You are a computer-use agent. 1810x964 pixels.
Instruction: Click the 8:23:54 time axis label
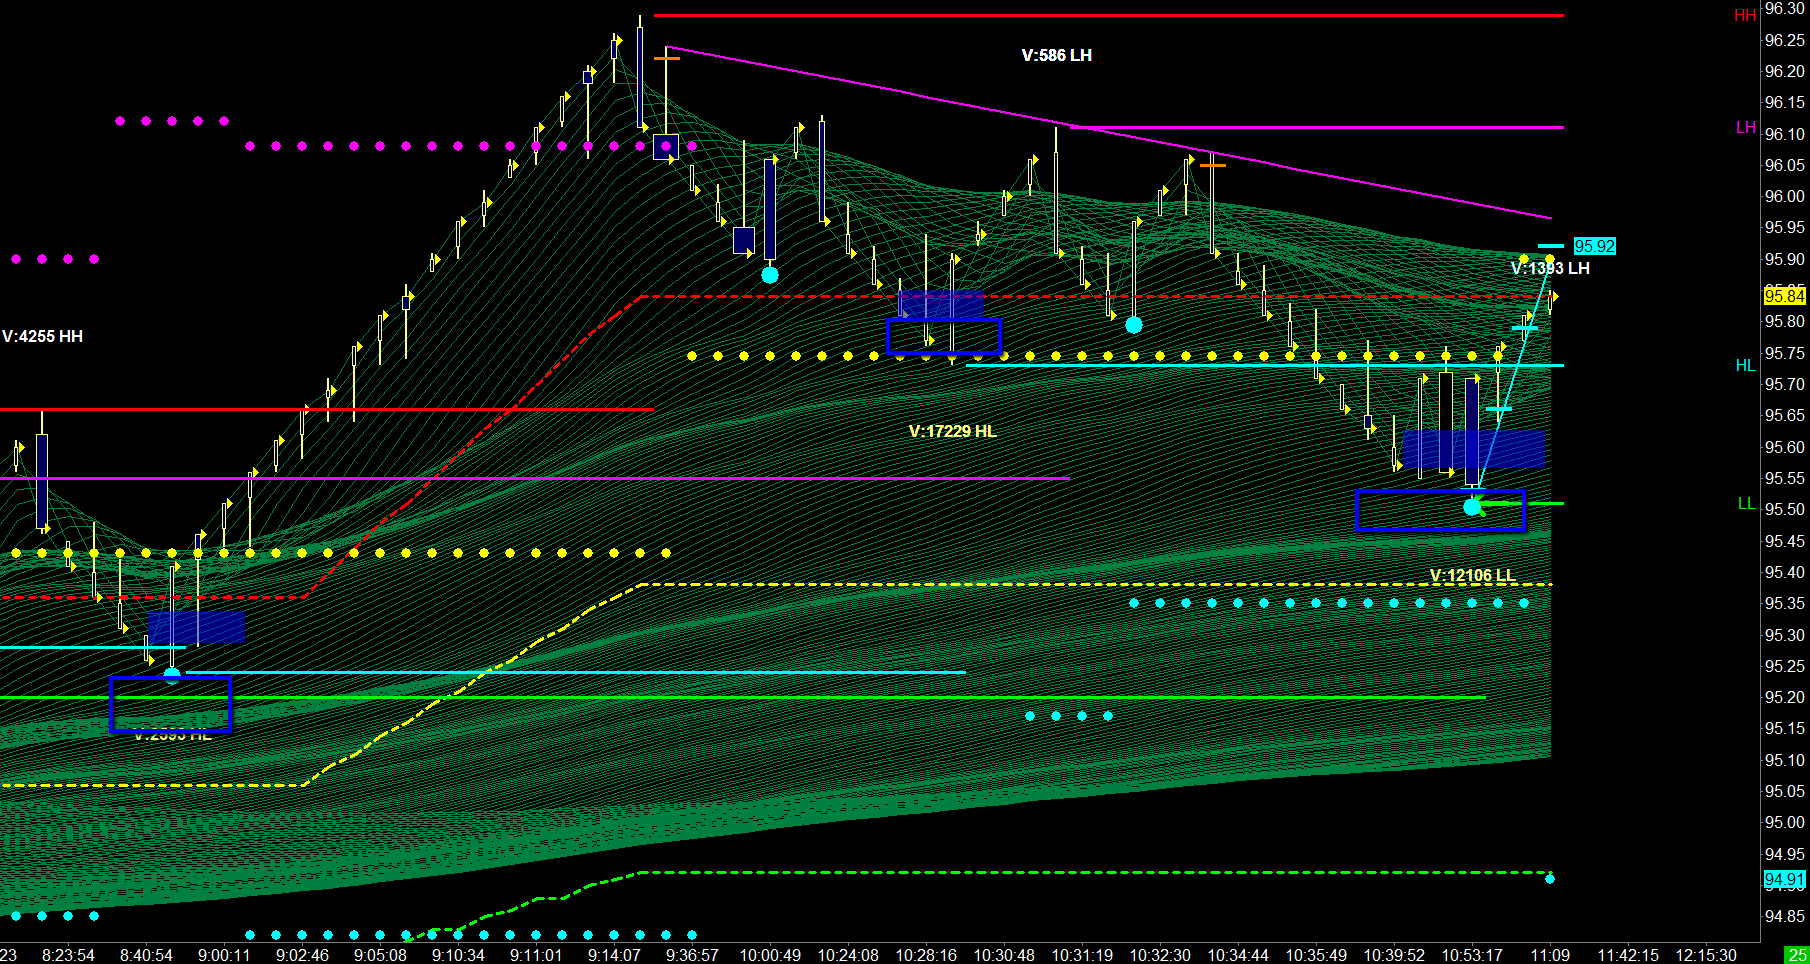coord(69,955)
